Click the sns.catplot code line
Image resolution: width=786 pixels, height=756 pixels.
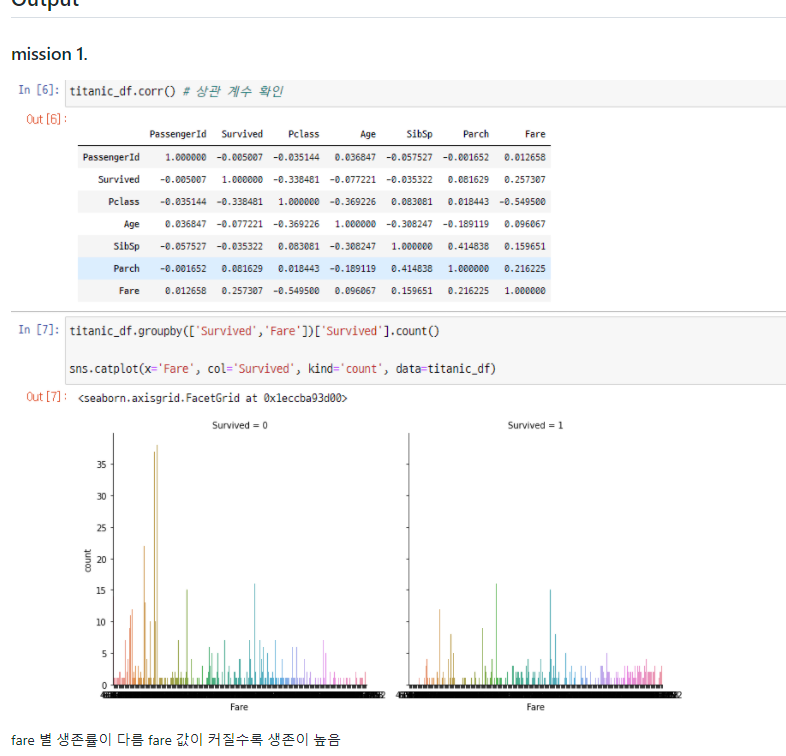click(282, 369)
